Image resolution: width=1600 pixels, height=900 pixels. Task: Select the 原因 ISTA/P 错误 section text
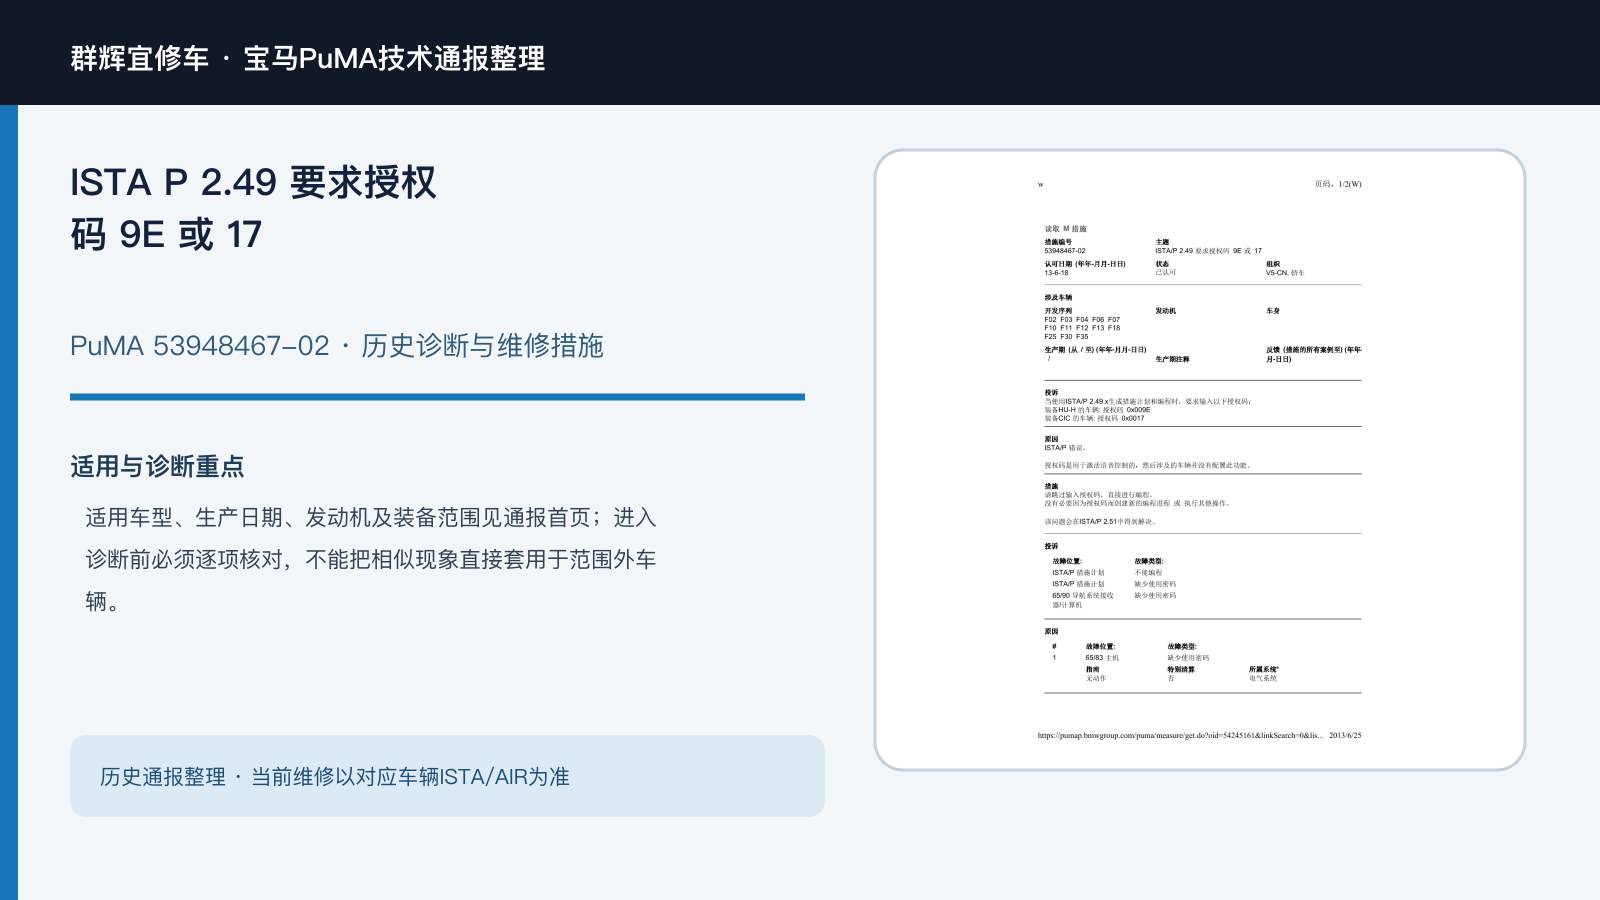point(1064,443)
